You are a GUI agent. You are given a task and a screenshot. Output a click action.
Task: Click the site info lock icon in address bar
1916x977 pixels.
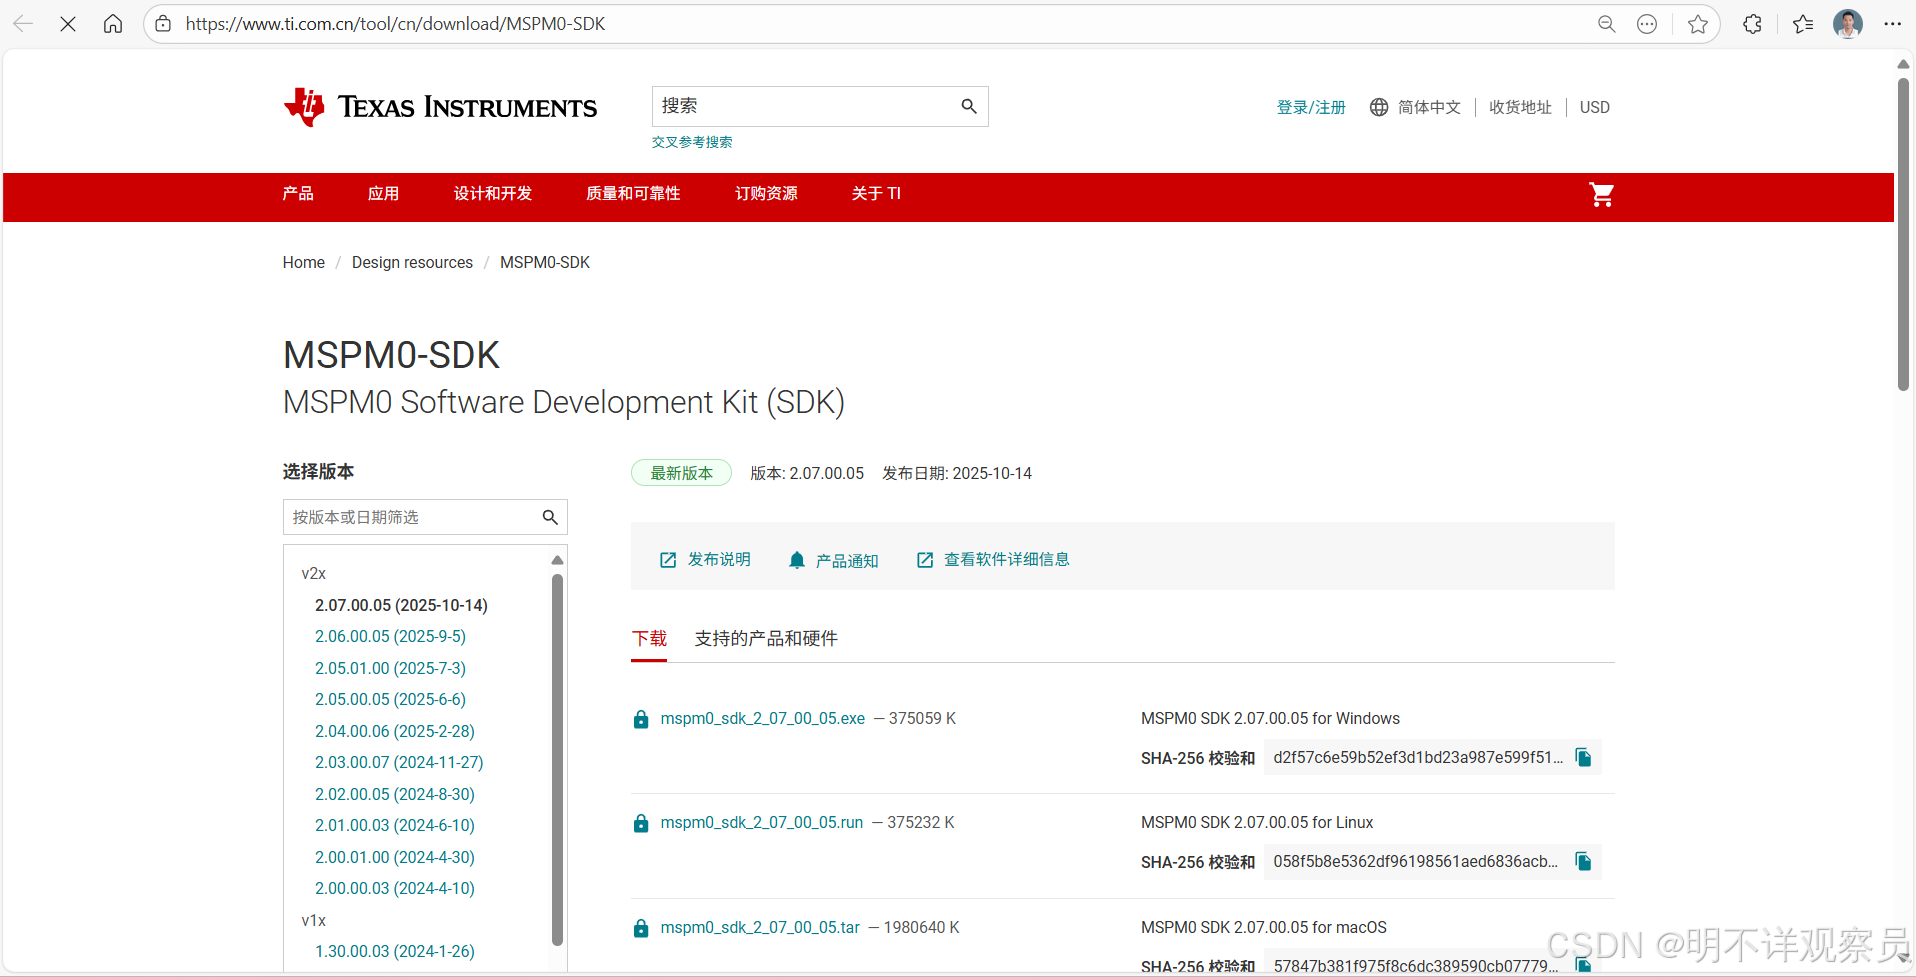163,24
